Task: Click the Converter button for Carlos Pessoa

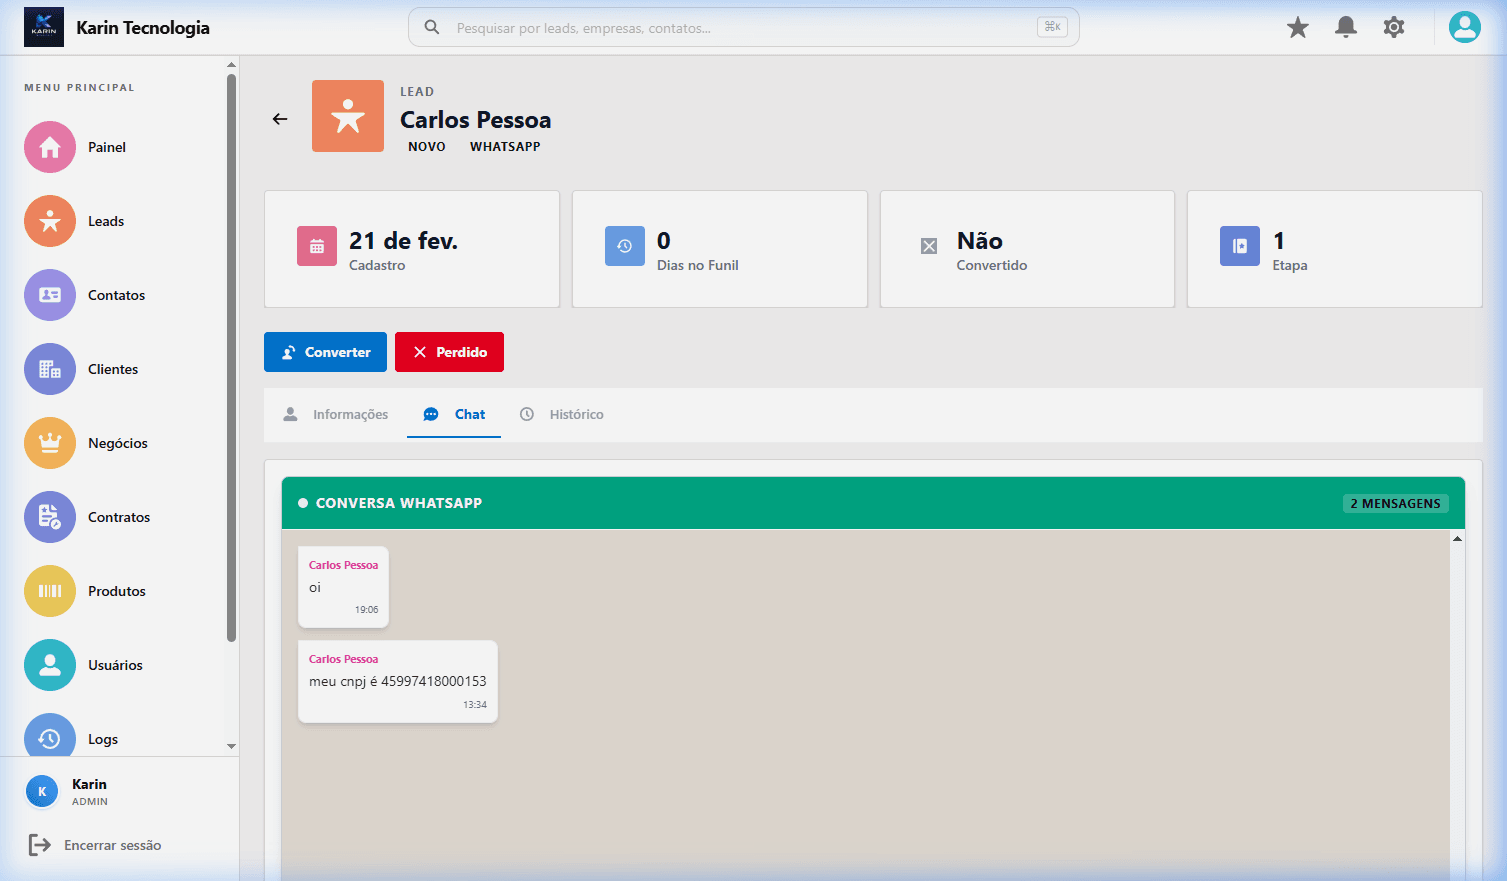Action: tap(325, 352)
